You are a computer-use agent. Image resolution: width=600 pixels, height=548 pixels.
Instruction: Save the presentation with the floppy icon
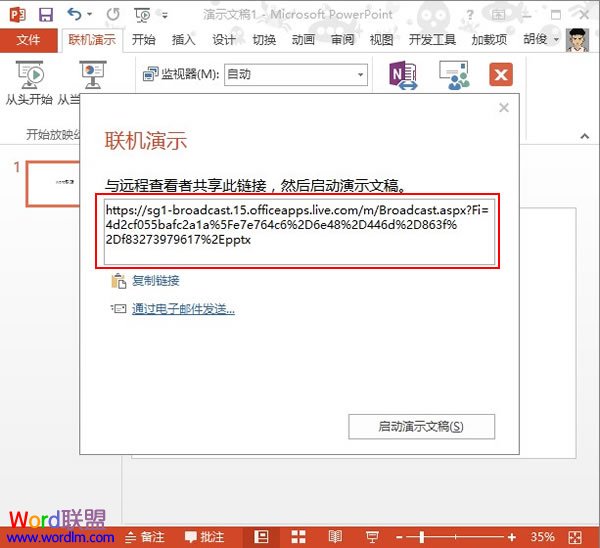tap(46, 15)
